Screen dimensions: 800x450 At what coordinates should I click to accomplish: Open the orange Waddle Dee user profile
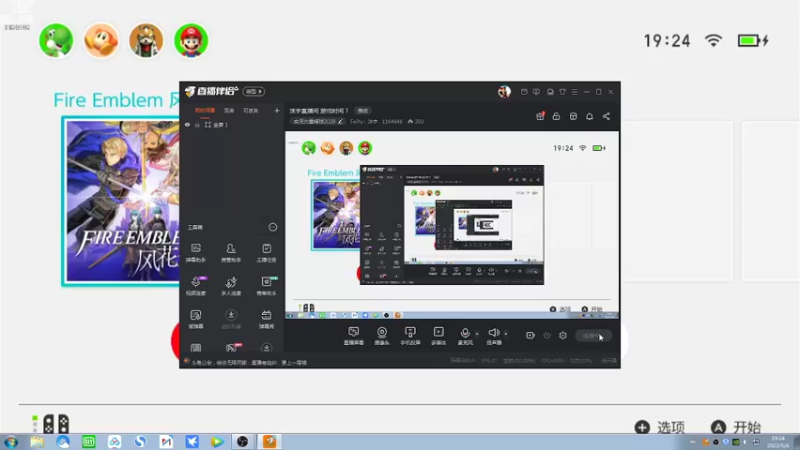point(101,40)
